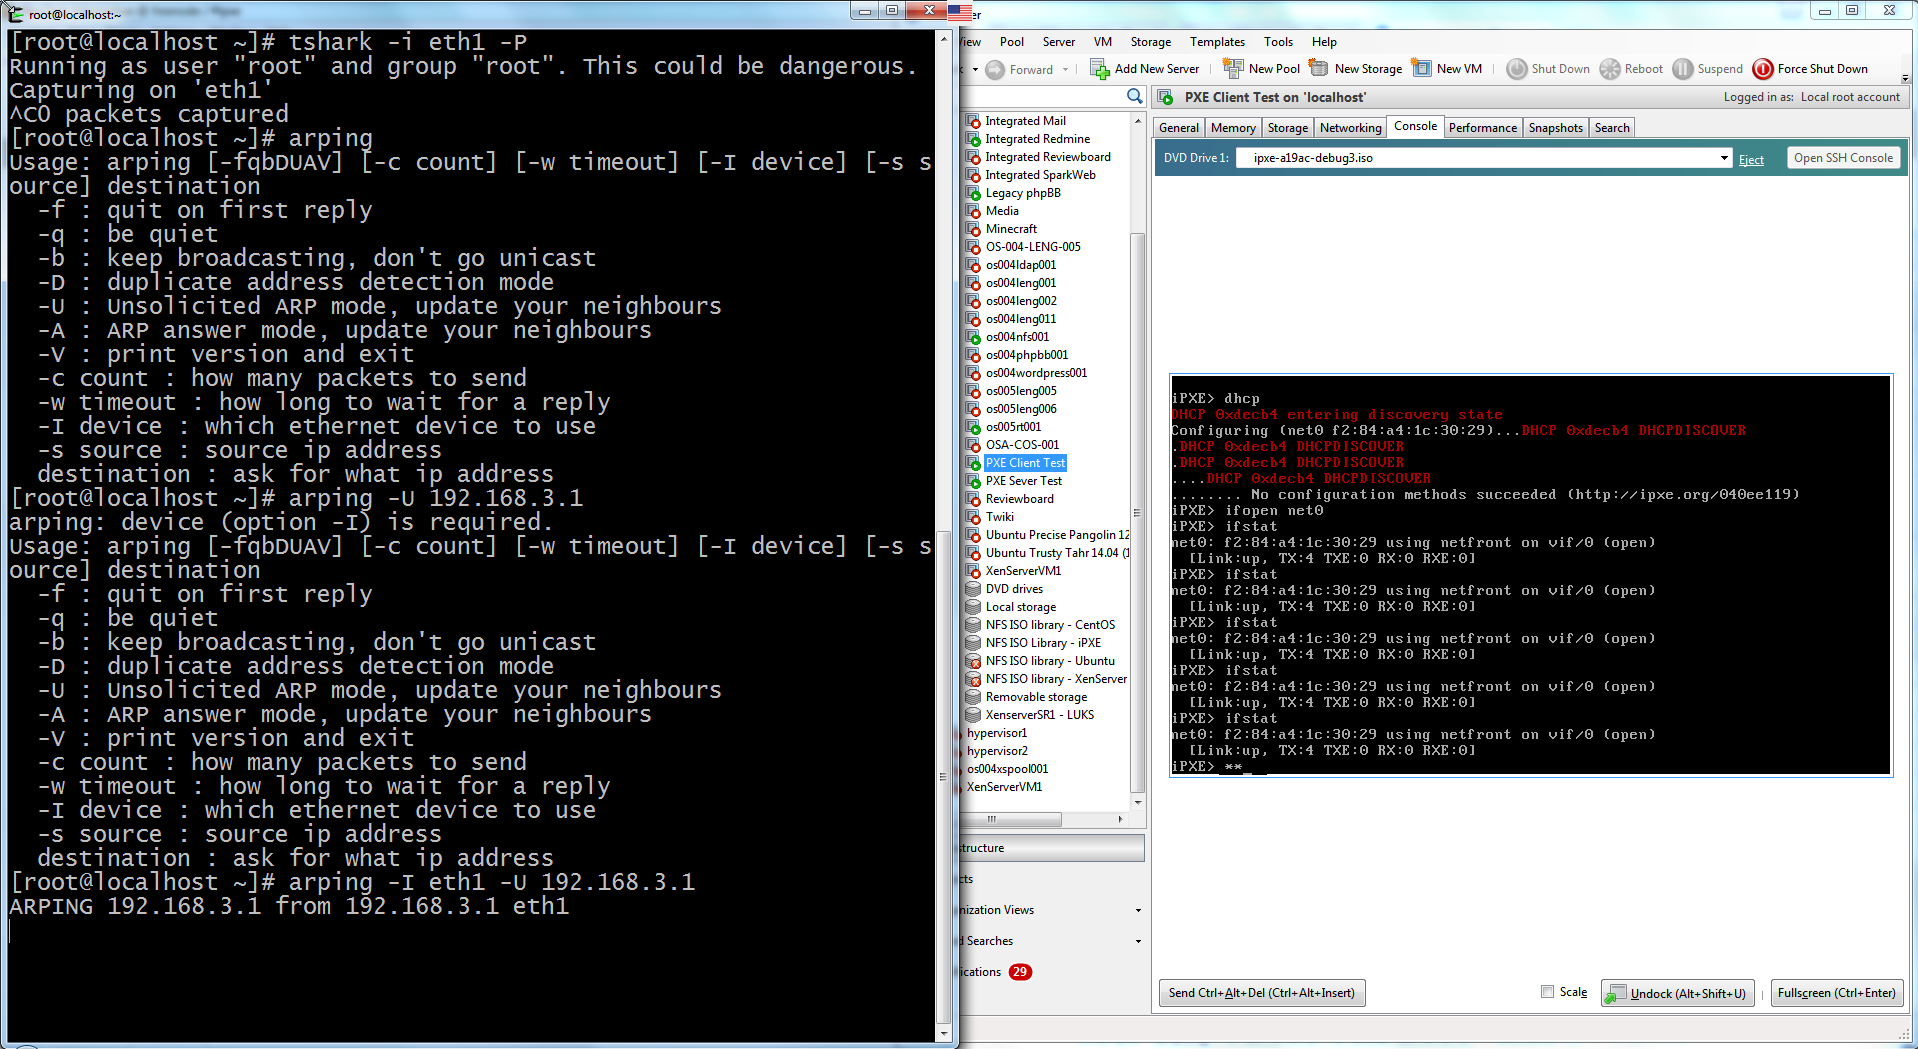Click the Eject link
Viewport: 1918px width, 1049px height.
[x=1751, y=160]
